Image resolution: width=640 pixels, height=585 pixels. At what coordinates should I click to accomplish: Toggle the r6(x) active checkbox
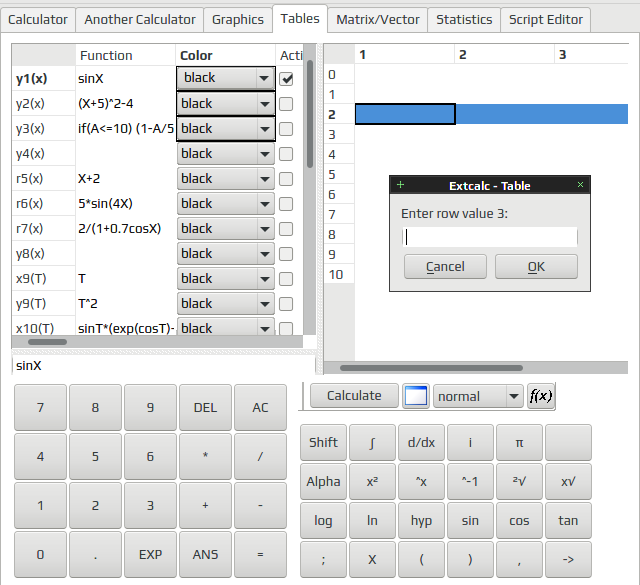(286, 204)
